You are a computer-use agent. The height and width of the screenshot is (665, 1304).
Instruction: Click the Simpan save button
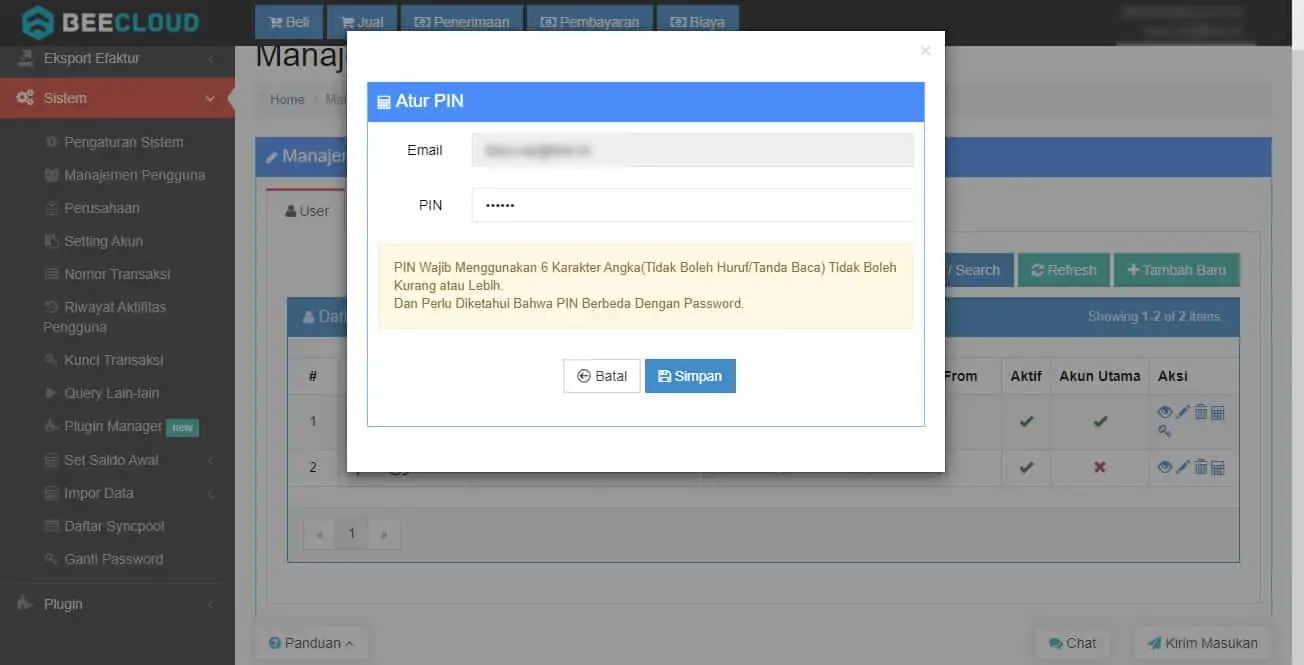(x=690, y=376)
